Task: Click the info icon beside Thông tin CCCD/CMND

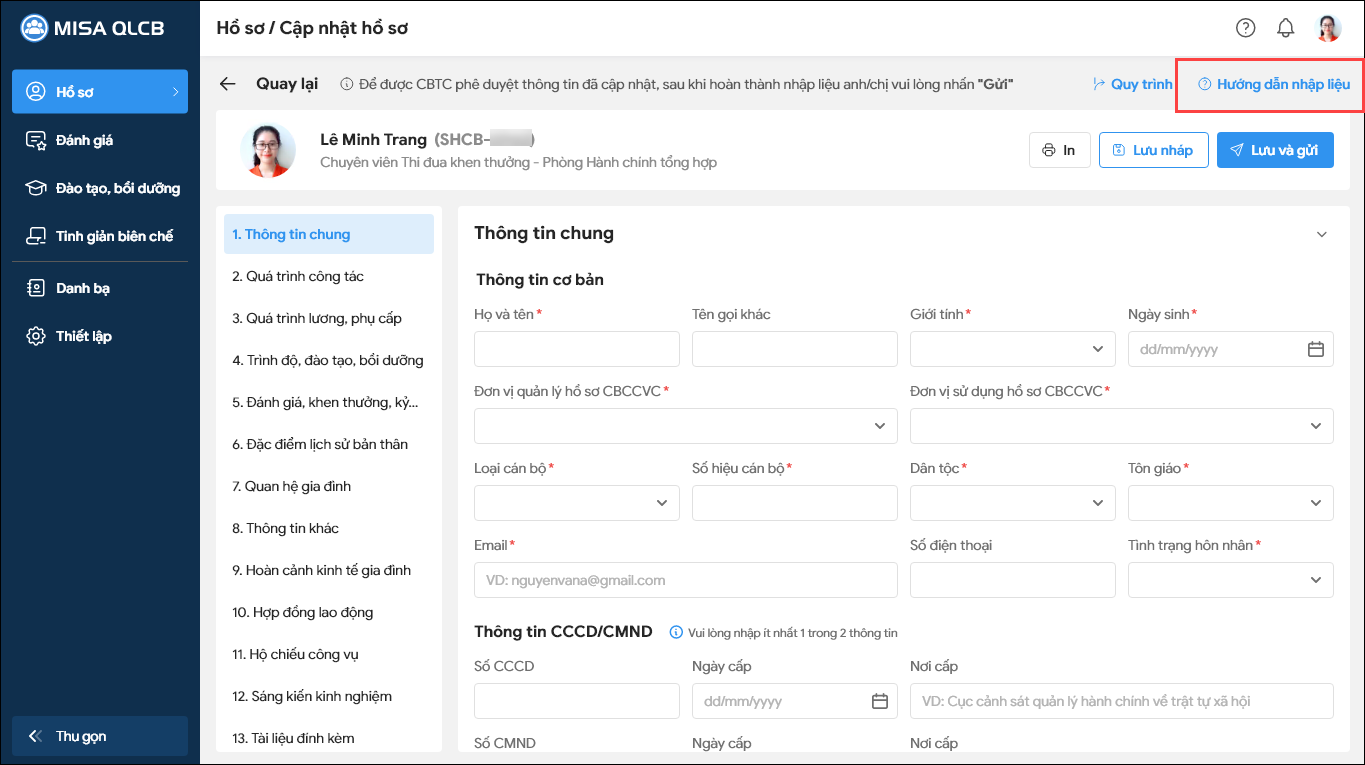Action: [676, 632]
